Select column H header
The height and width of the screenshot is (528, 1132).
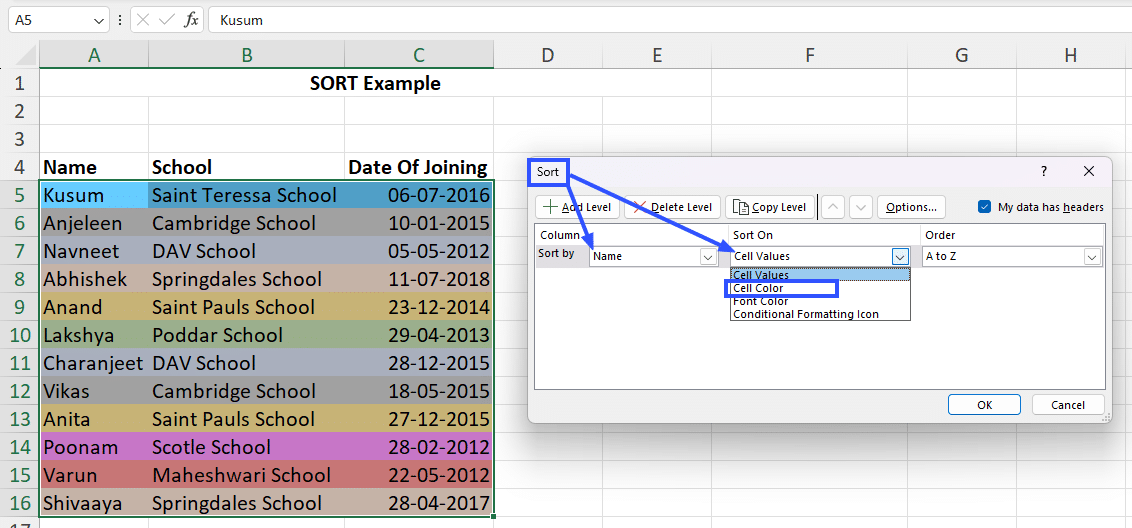tap(1071, 55)
